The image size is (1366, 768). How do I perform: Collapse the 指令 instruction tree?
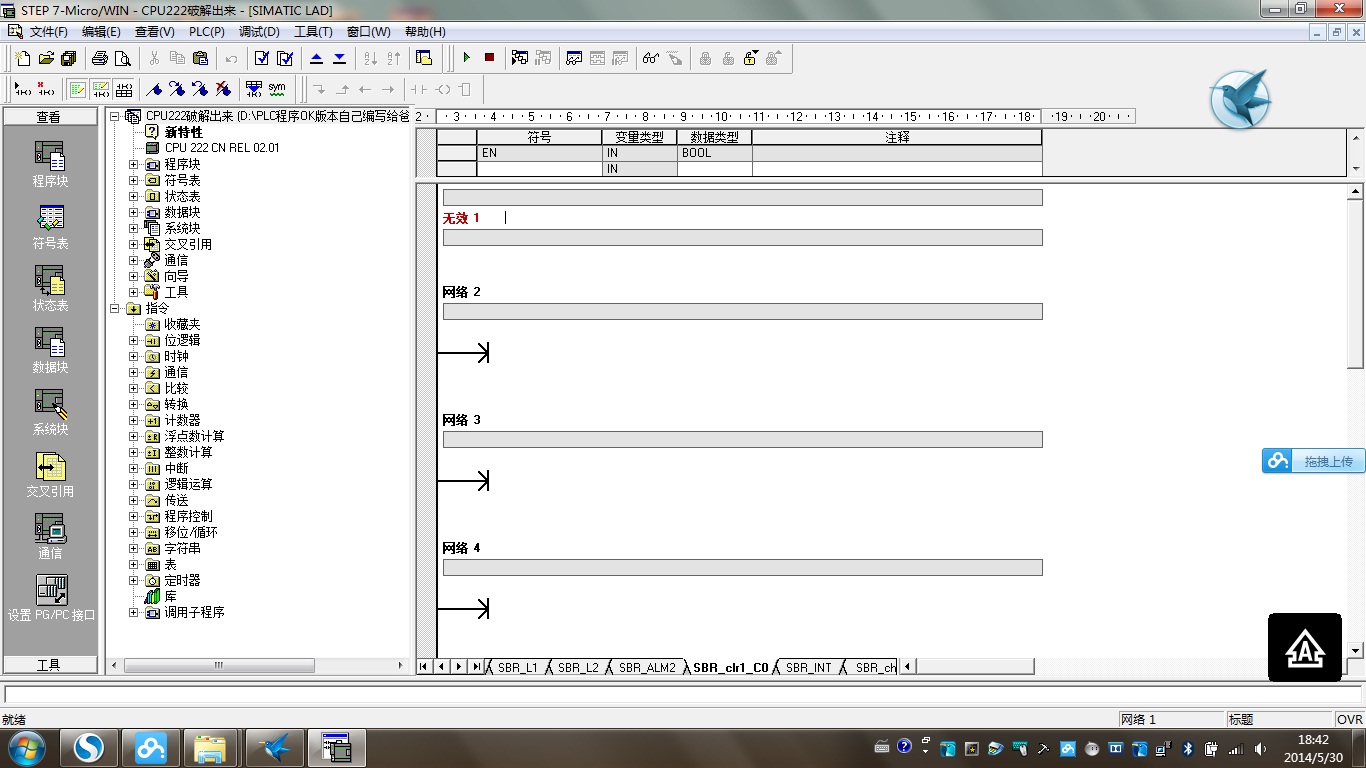[115, 308]
